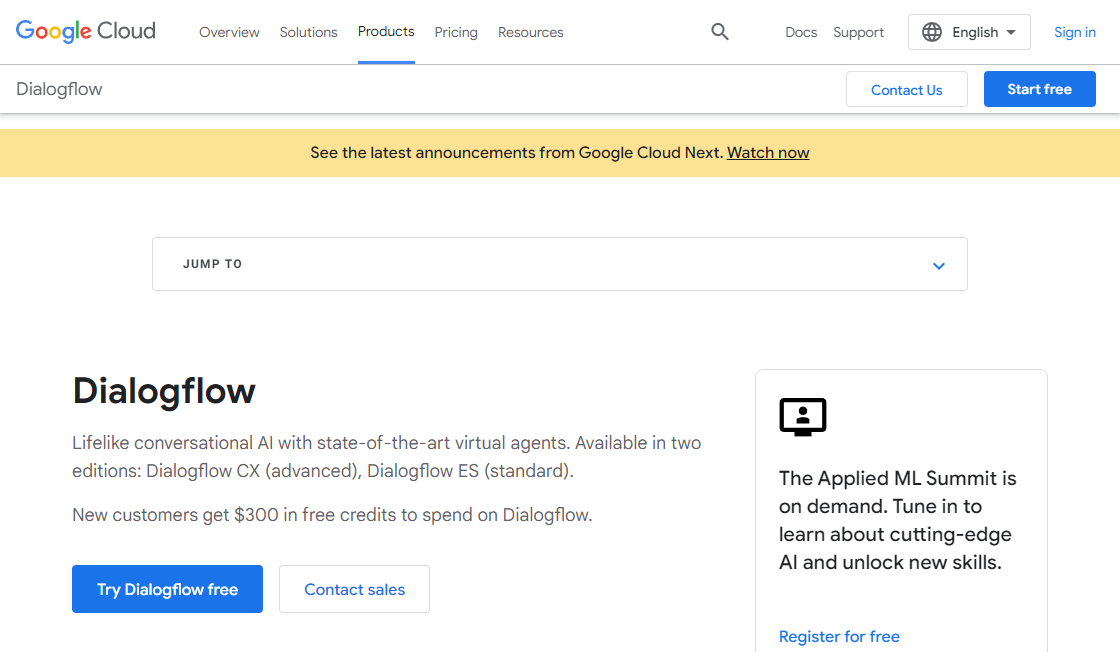Select the Products tab
This screenshot has width=1120, height=652.
(386, 31)
